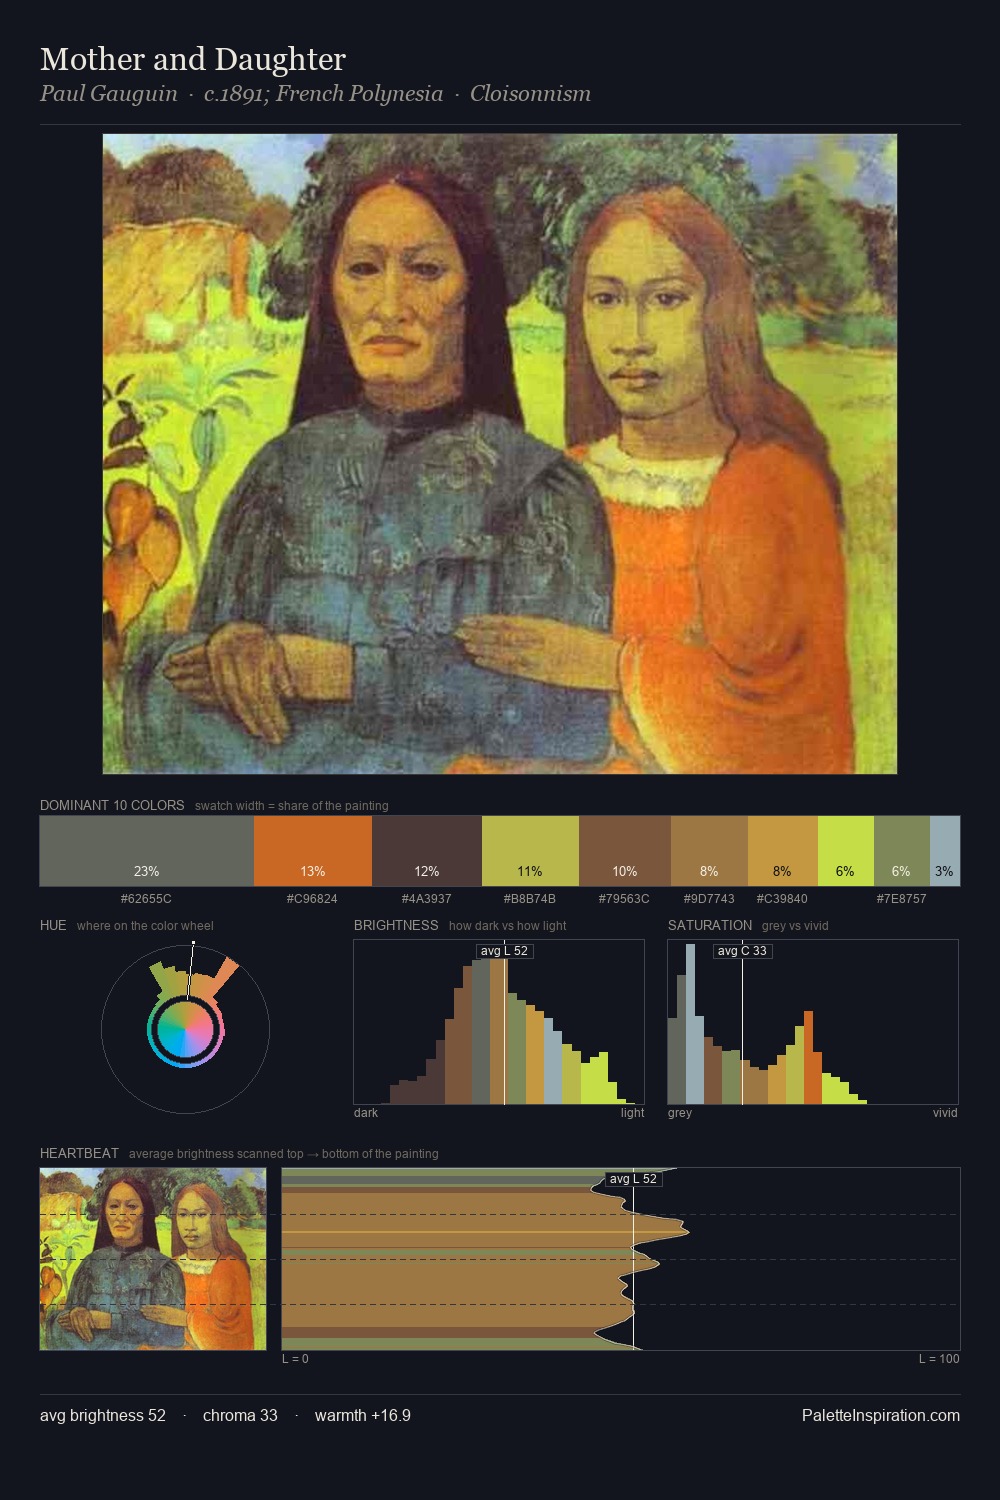Click the 'DOMINANT 10 COLORS' heading
Screen dimensions: 1000x1500
coord(112,805)
